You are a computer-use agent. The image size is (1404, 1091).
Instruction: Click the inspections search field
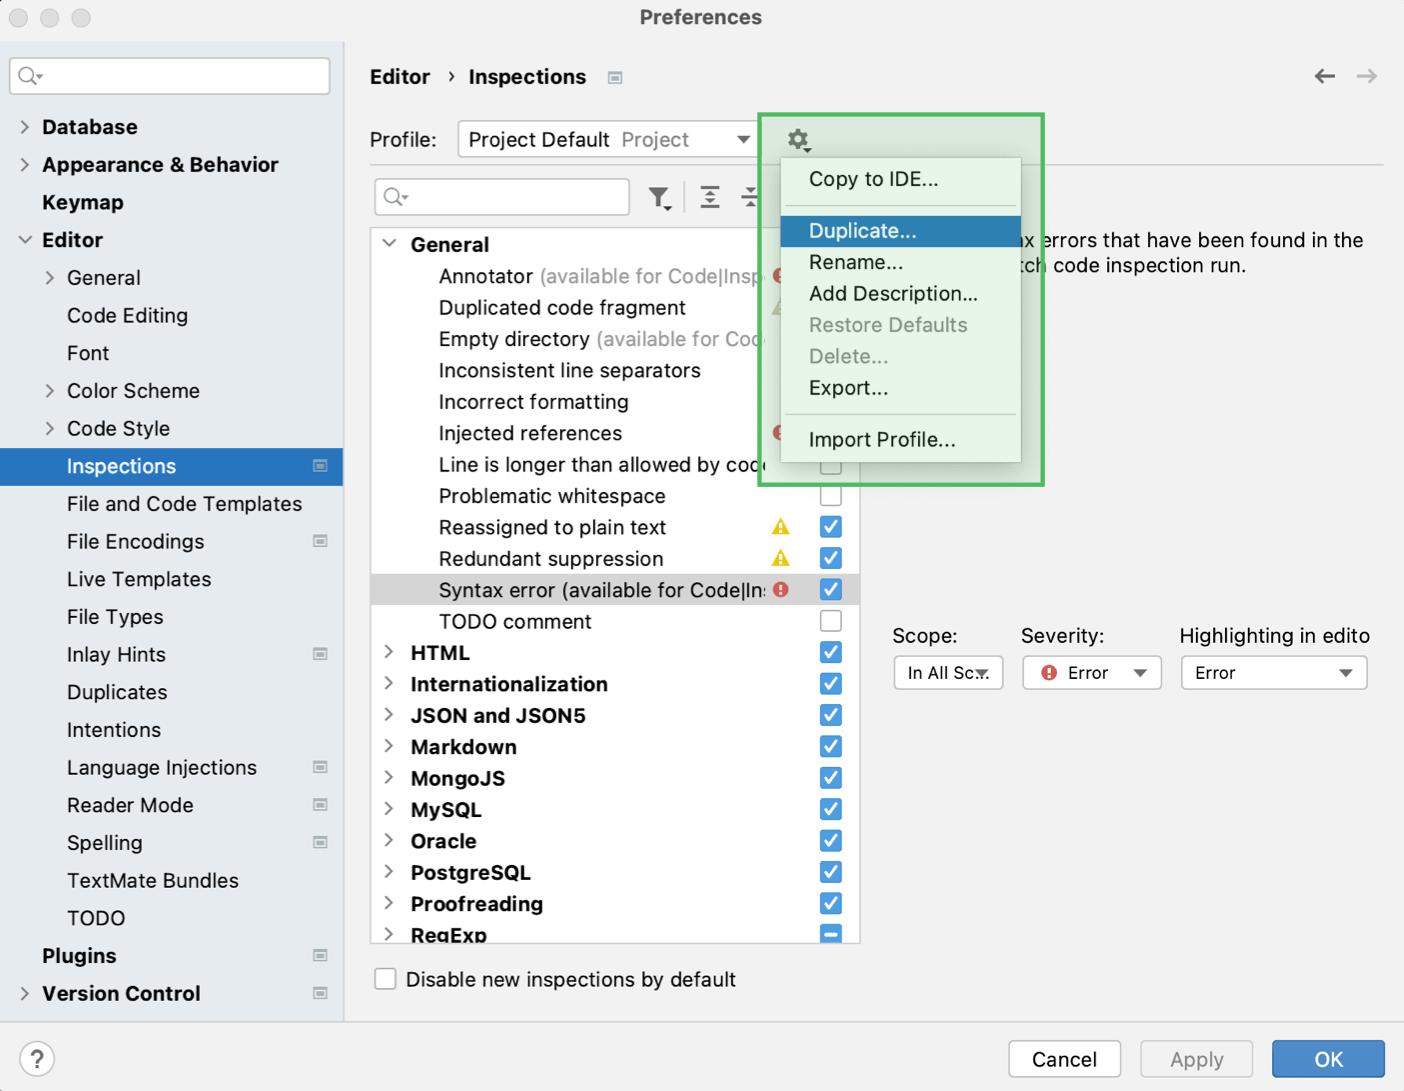tap(500, 197)
